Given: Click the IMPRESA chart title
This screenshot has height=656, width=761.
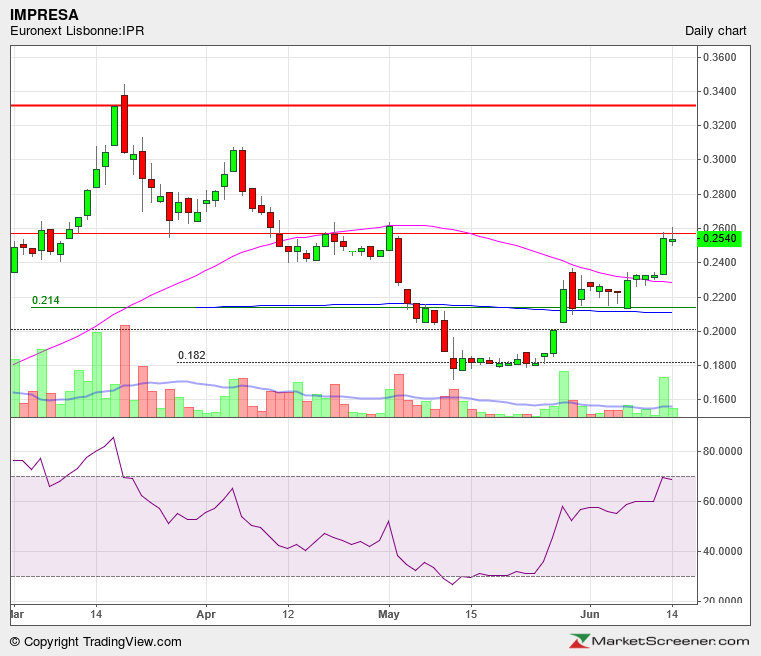Looking at the screenshot, I should [x=44, y=15].
